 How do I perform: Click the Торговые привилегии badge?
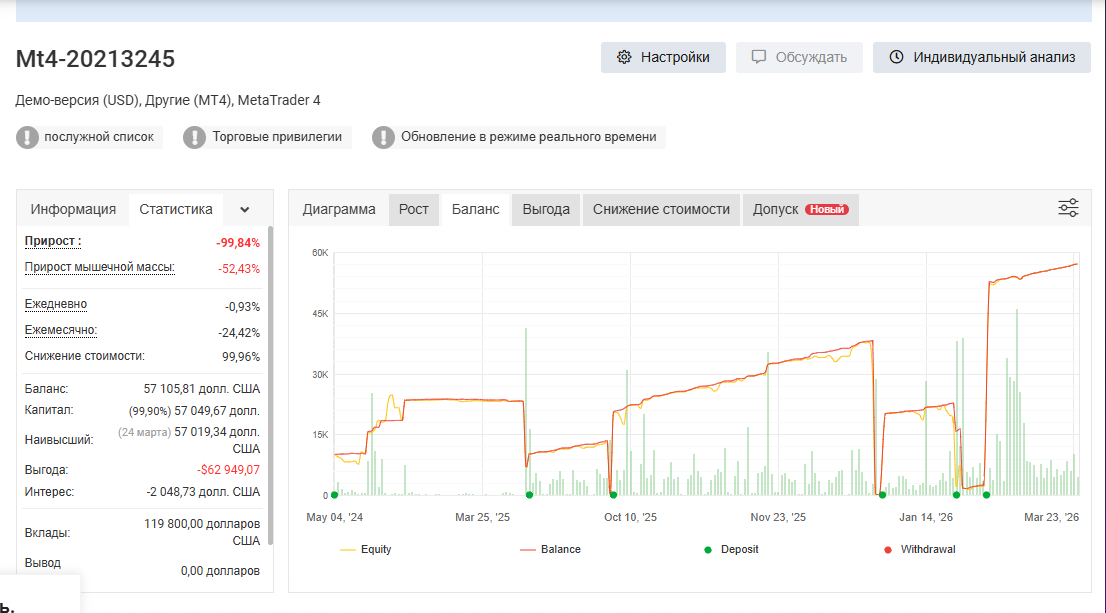point(267,138)
